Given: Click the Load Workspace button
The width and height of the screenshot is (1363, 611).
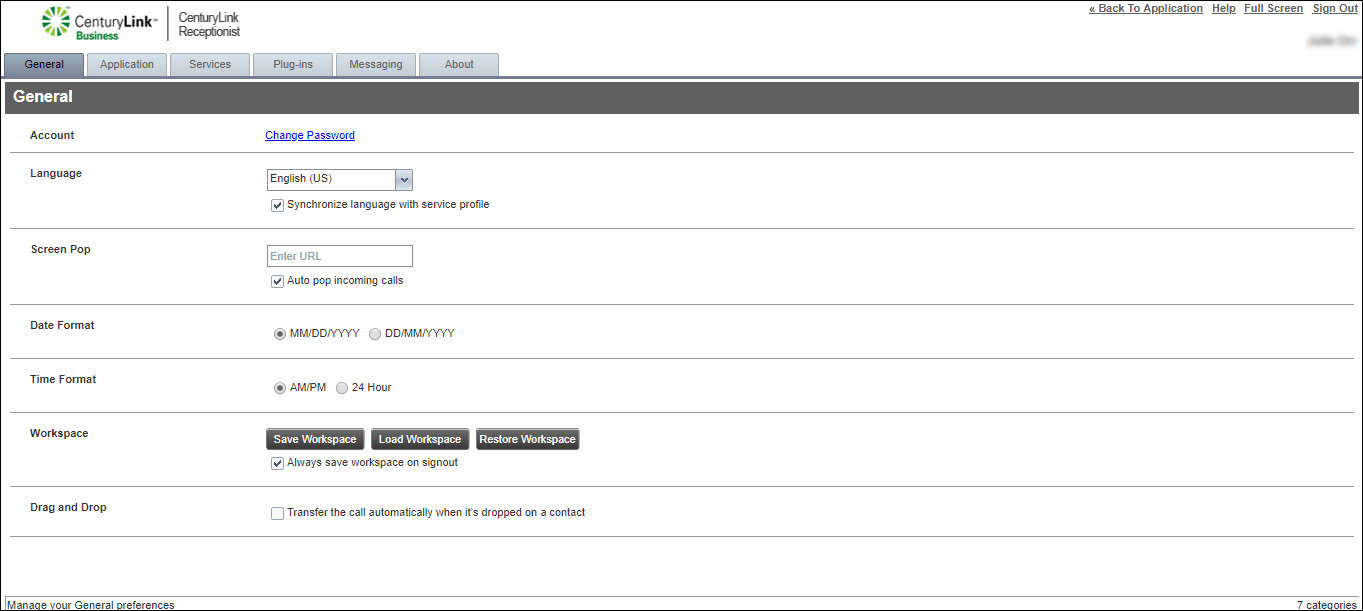Looking at the screenshot, I should [420, 439].
